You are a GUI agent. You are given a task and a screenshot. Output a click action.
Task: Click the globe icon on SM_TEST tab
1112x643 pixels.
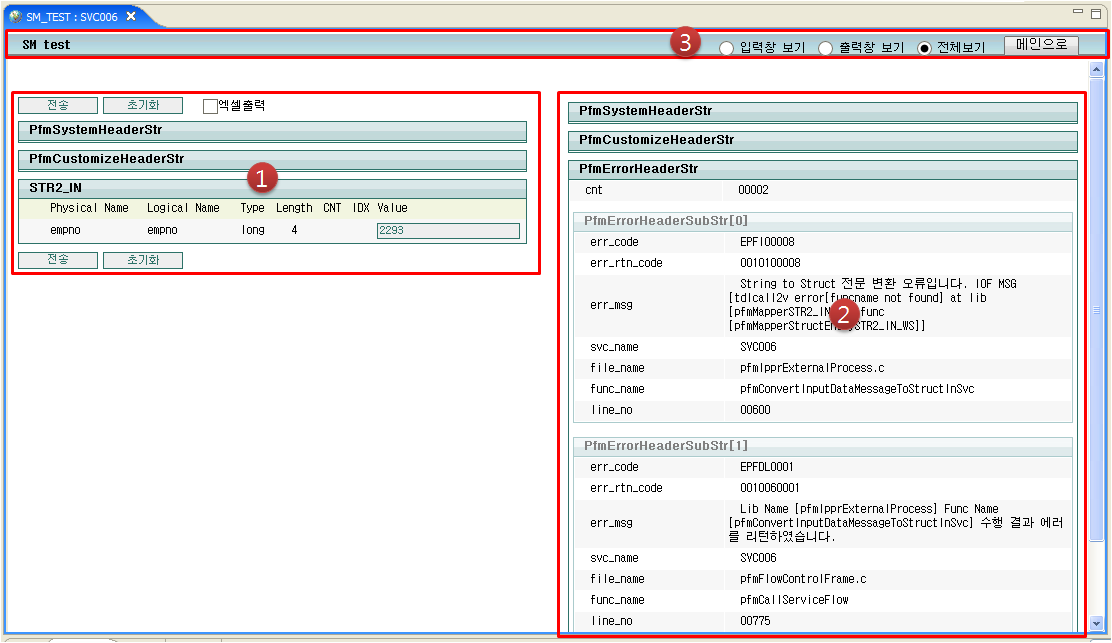tap(15, 16)
